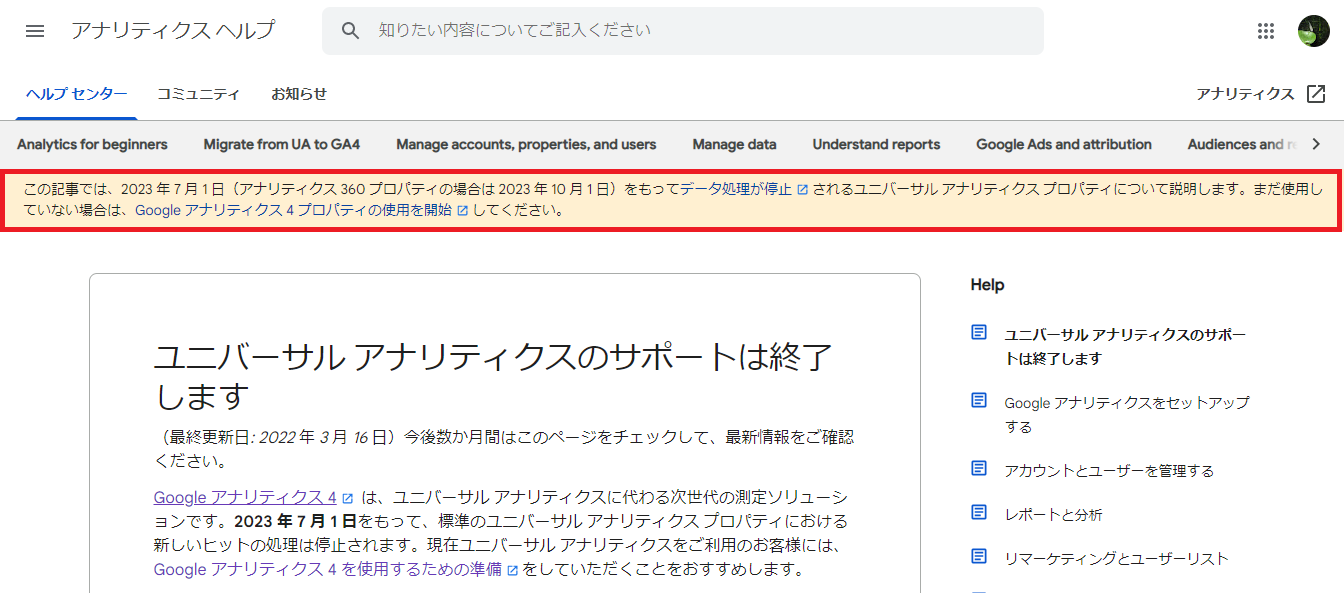This screenshot has width=1344, height=608.
Task: Click the アナリティクス external link icon
Action: (1316, 94)
